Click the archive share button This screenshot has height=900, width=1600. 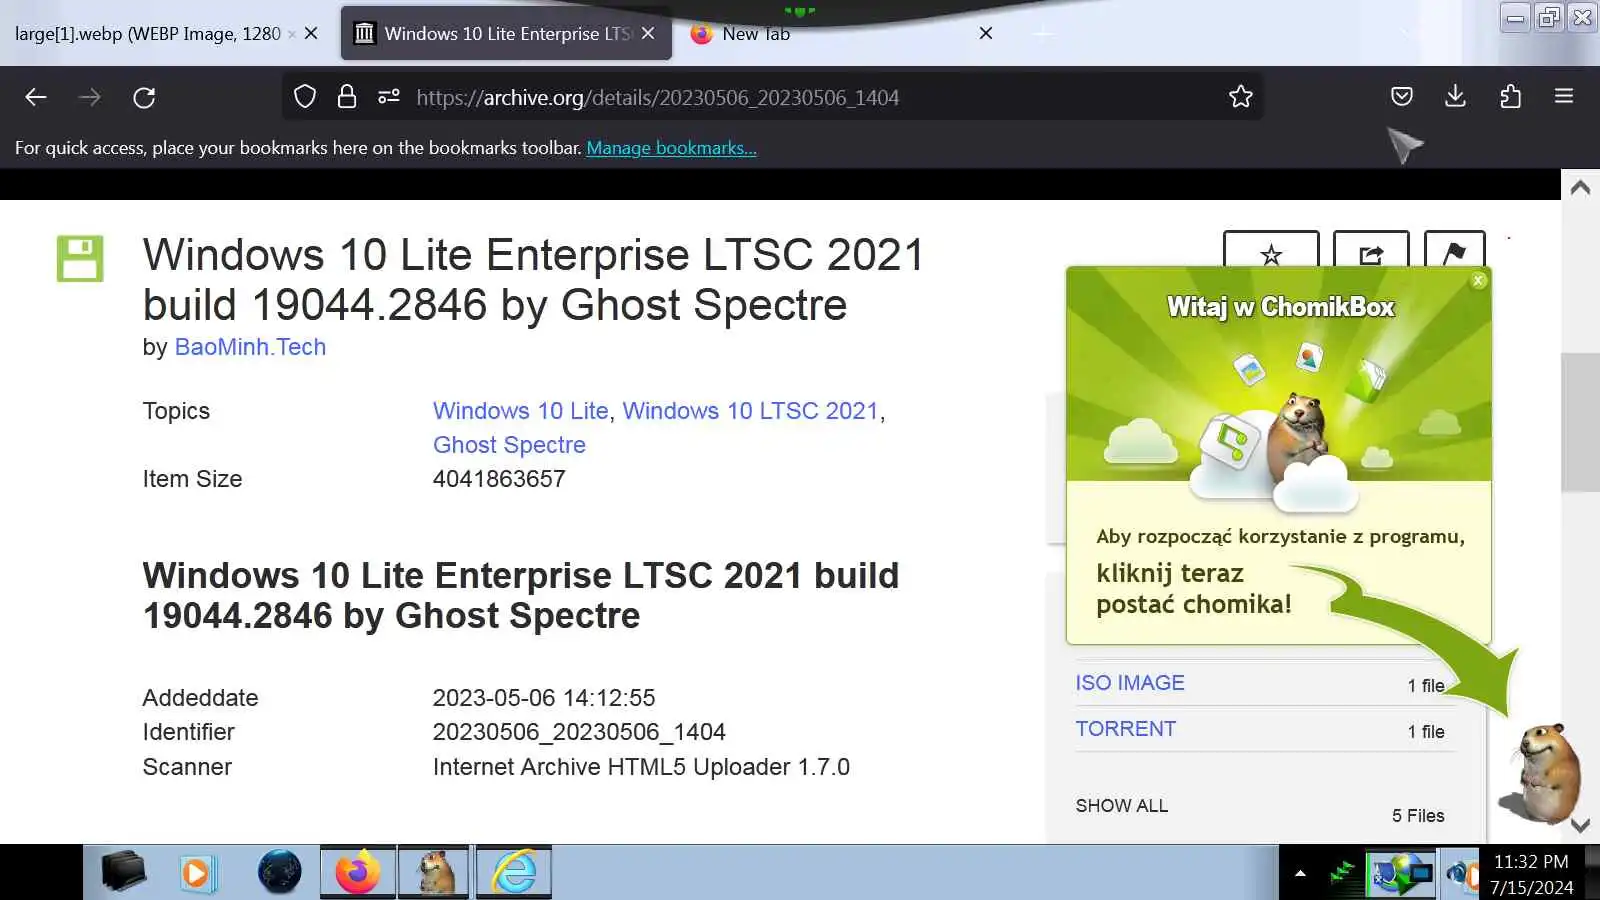[1371, 250]
